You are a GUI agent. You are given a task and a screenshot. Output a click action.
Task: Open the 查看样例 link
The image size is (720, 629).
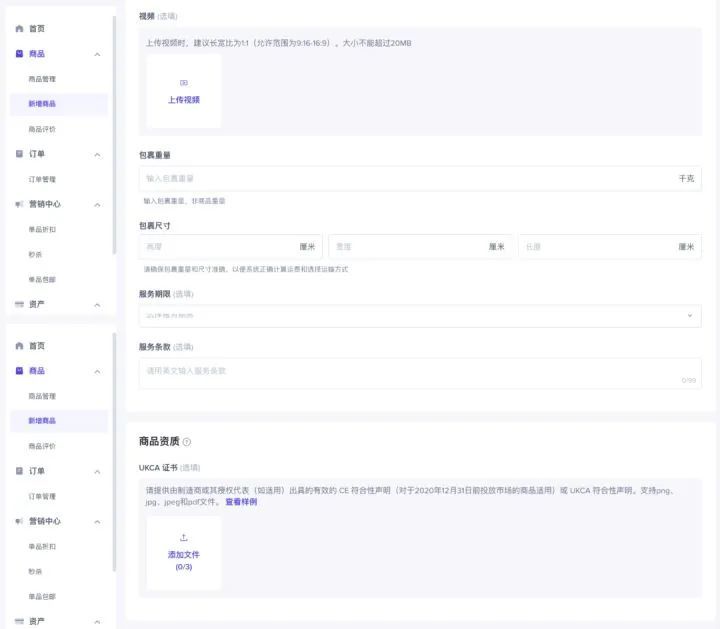241,502
